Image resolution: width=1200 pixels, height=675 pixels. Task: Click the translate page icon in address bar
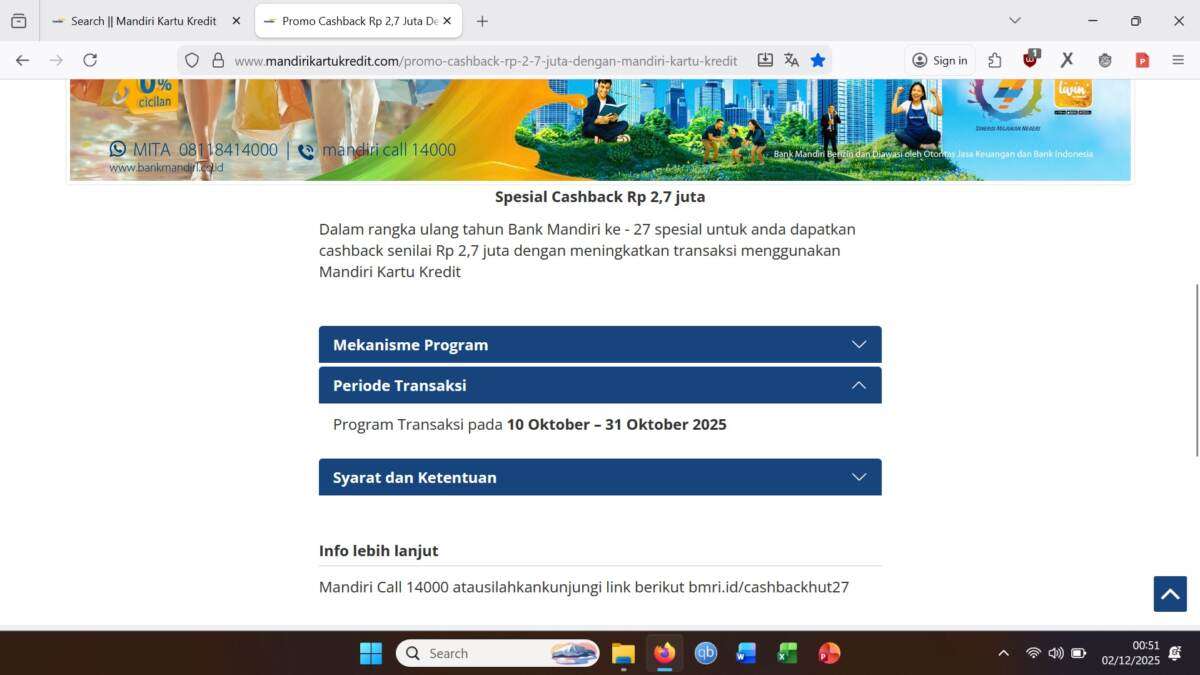click(x=791, y=60)
